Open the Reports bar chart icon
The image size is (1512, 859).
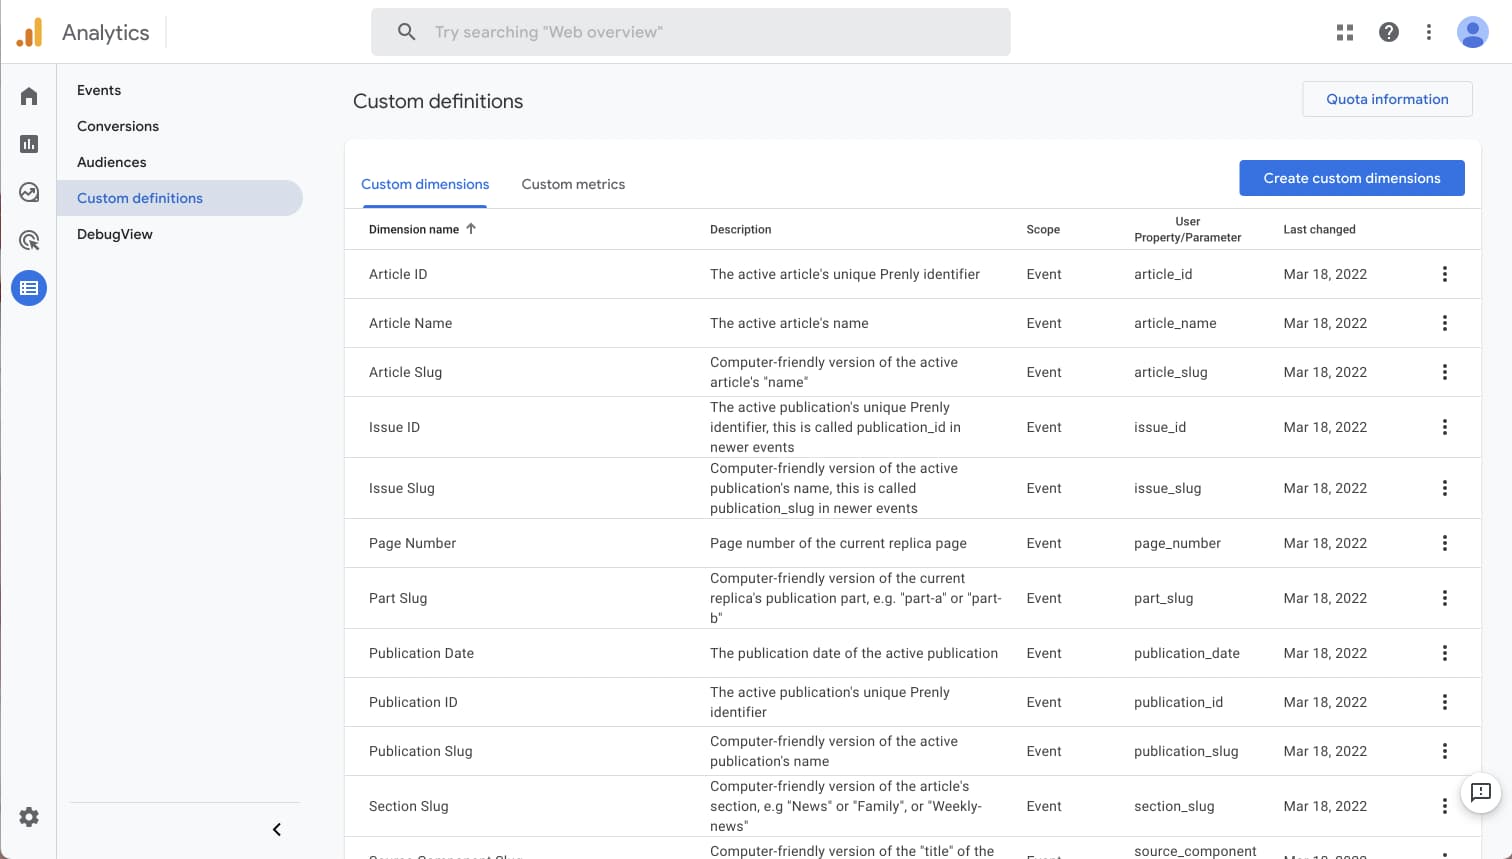[x=29, y=144]
